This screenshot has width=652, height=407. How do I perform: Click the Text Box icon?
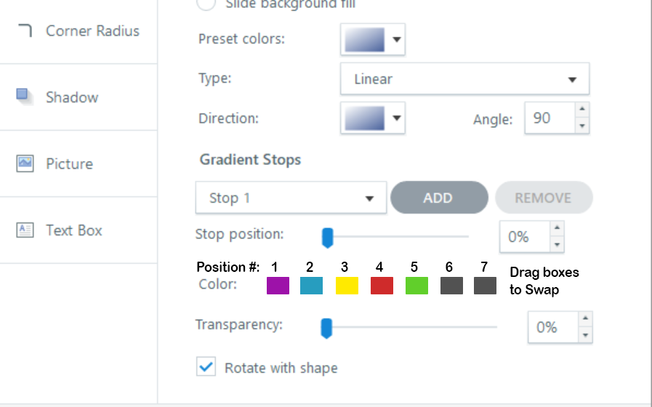point(25,230)
